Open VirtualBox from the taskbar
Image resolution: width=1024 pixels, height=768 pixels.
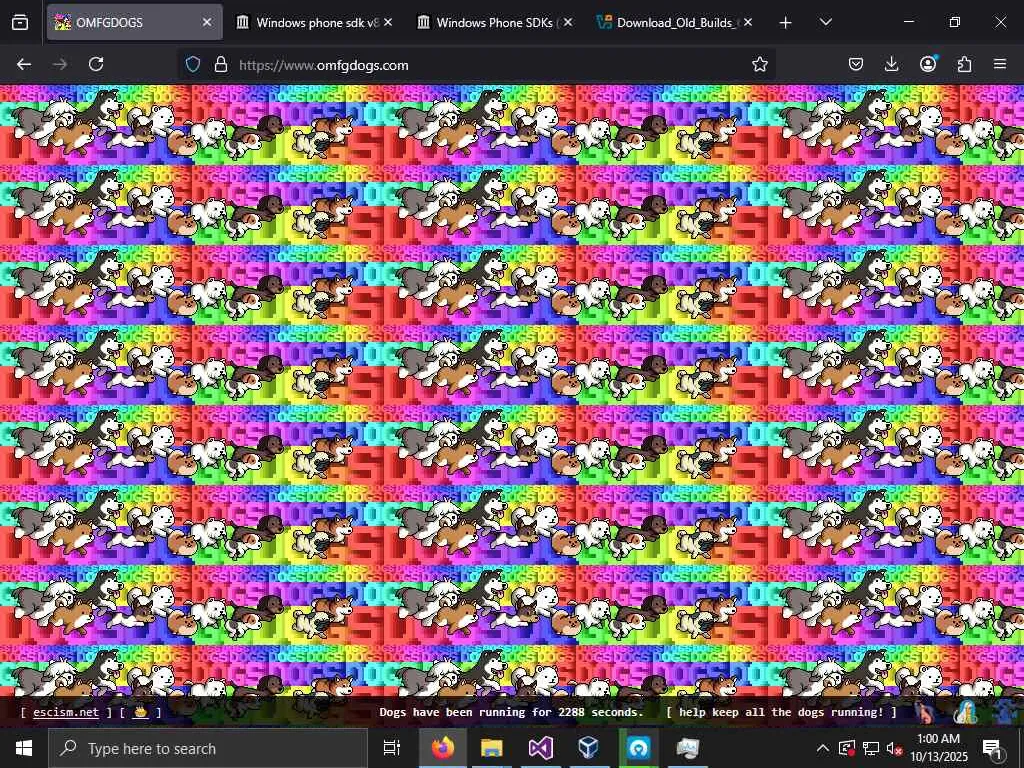(588, 748)
